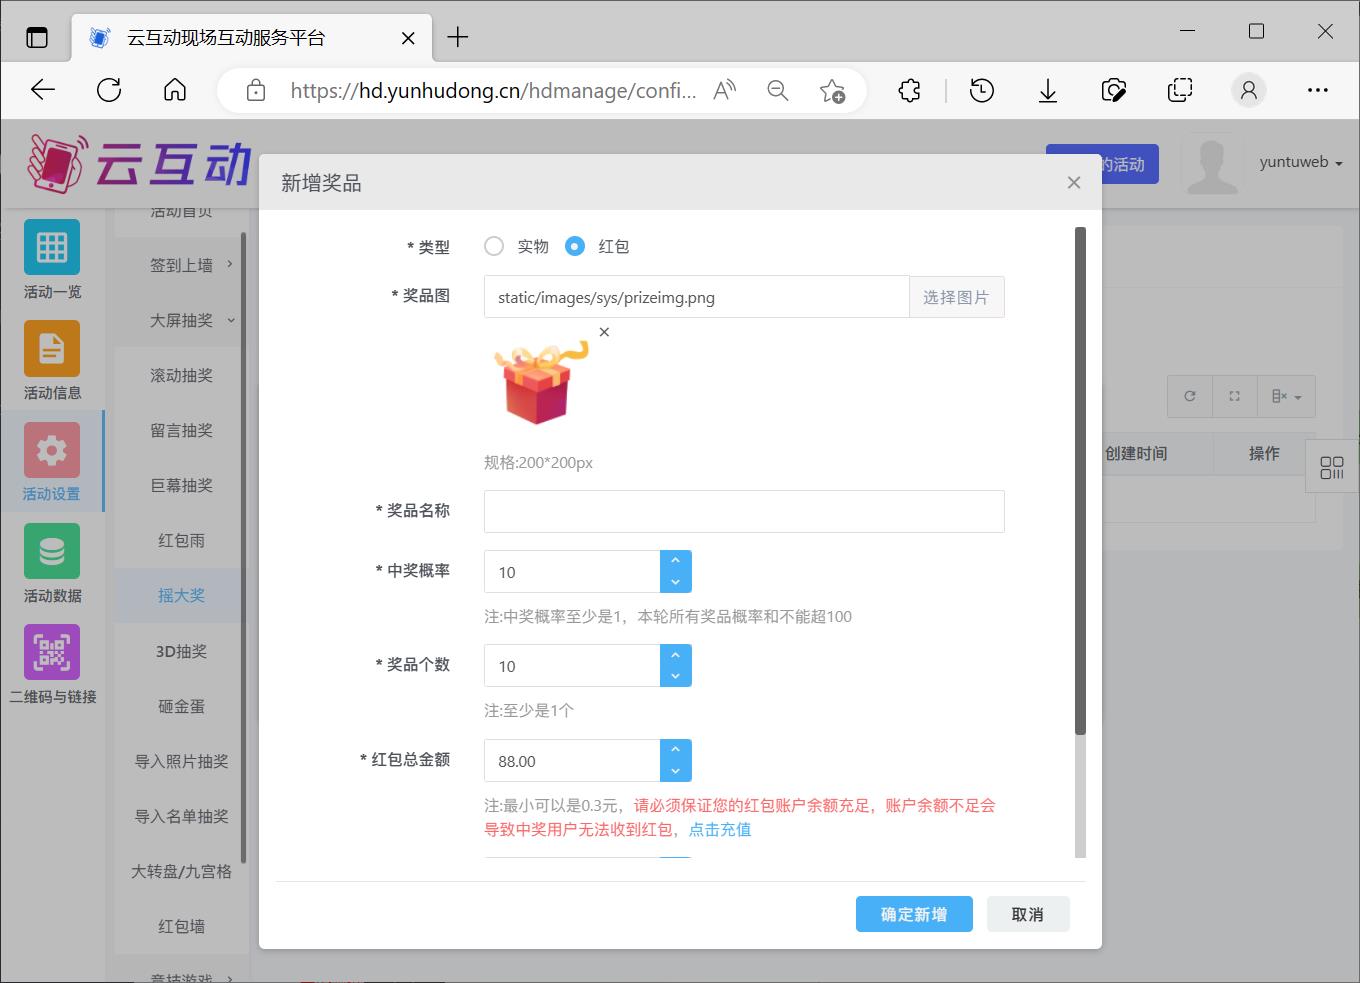The image size is (1360, 983).
Task: Go to browser home page
Action: pyautogui.click(x=175, y=90)
